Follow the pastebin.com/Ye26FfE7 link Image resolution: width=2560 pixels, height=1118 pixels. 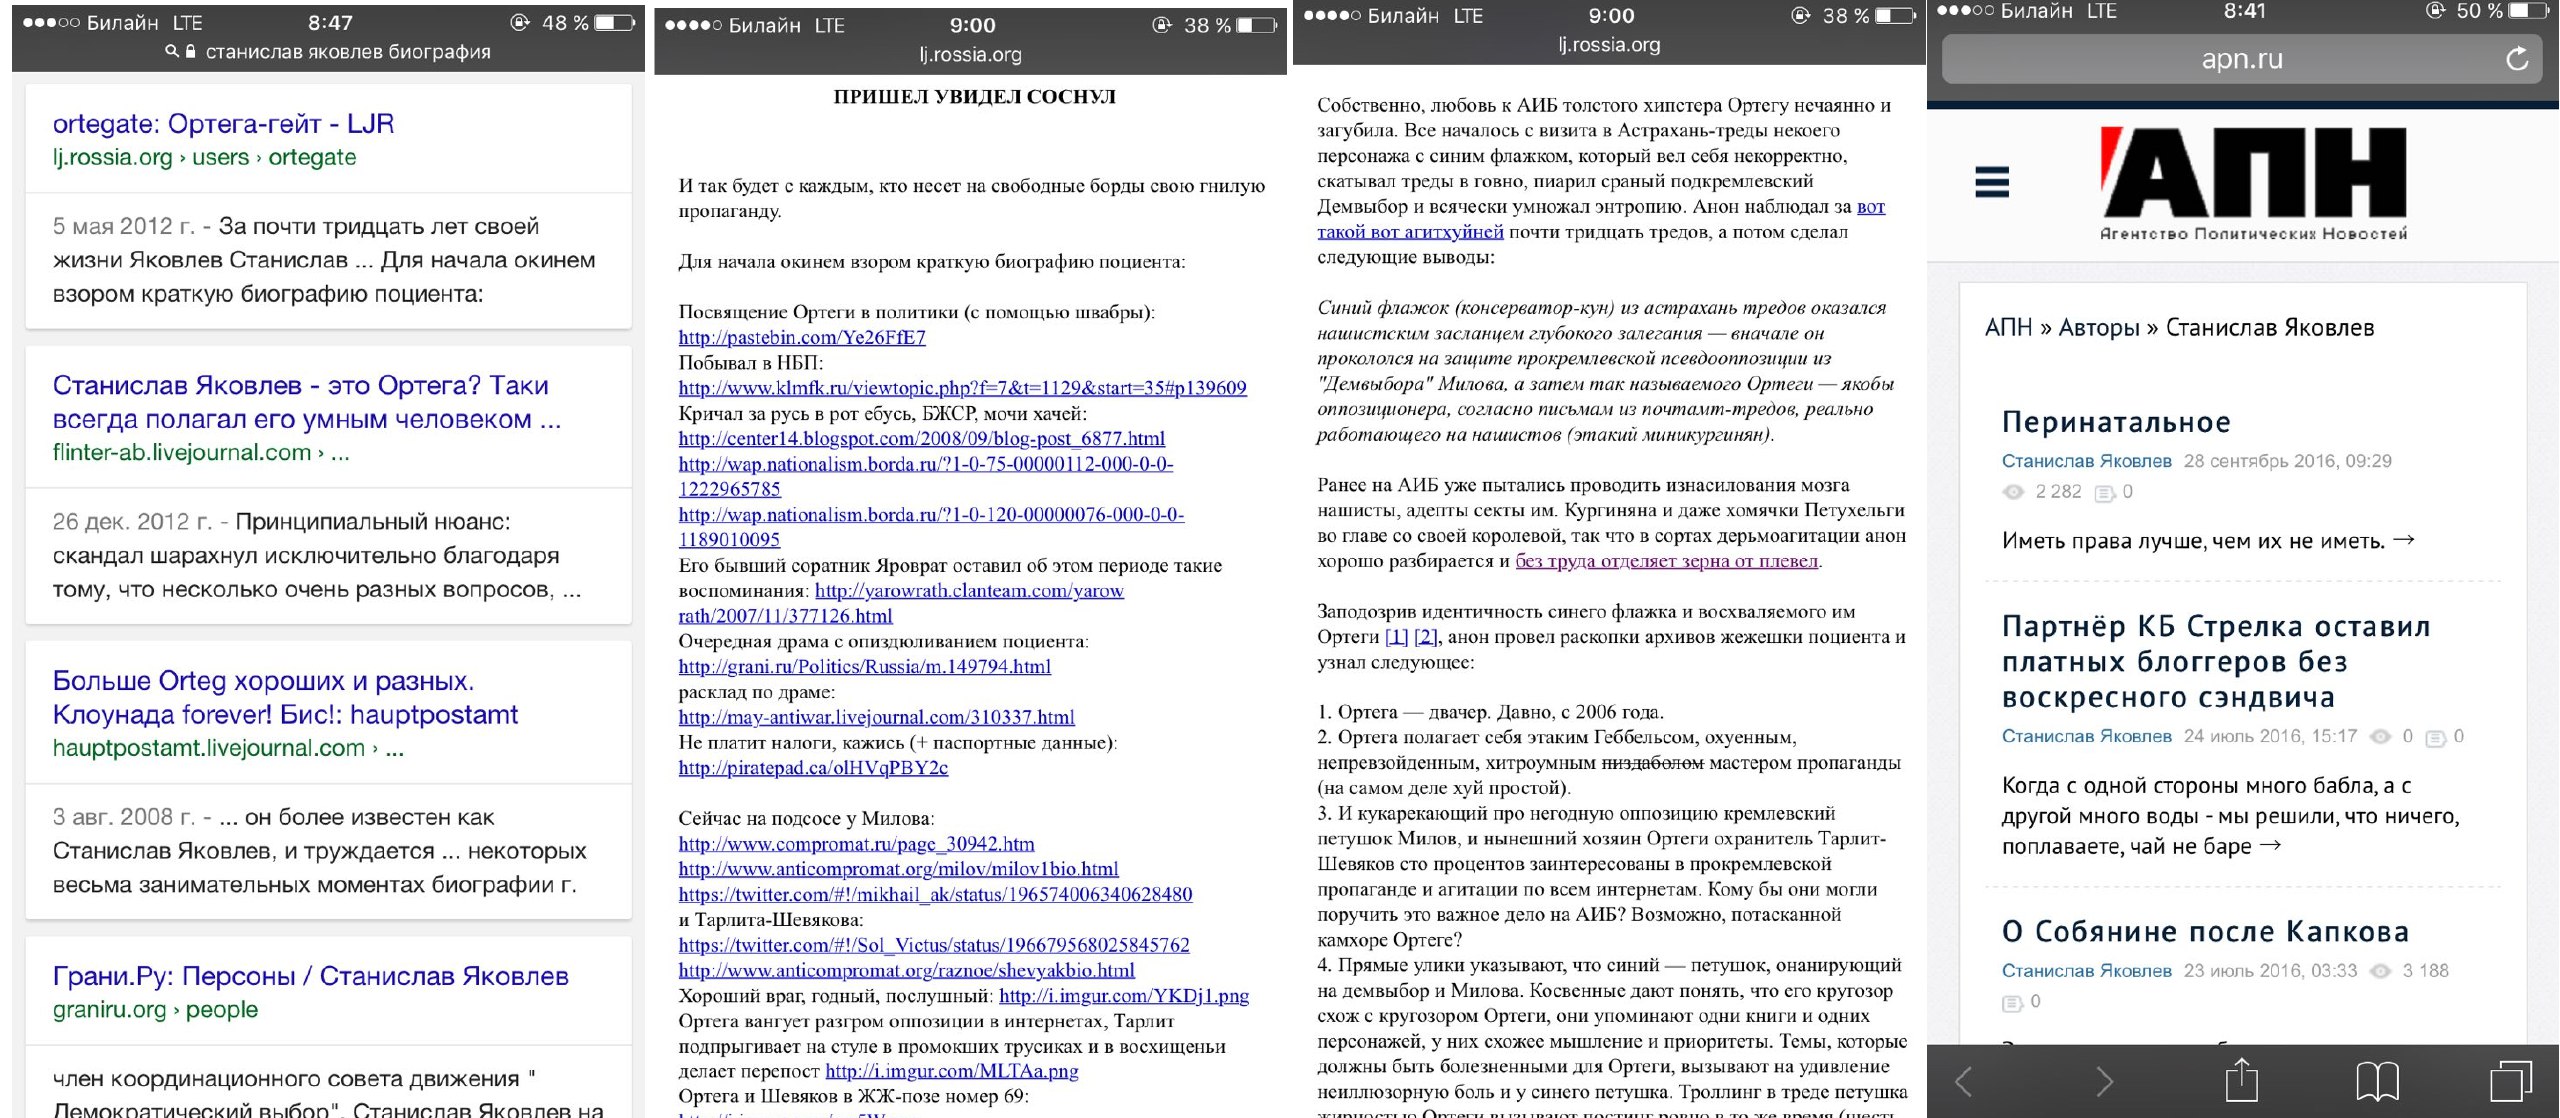[x=802, y=337]
